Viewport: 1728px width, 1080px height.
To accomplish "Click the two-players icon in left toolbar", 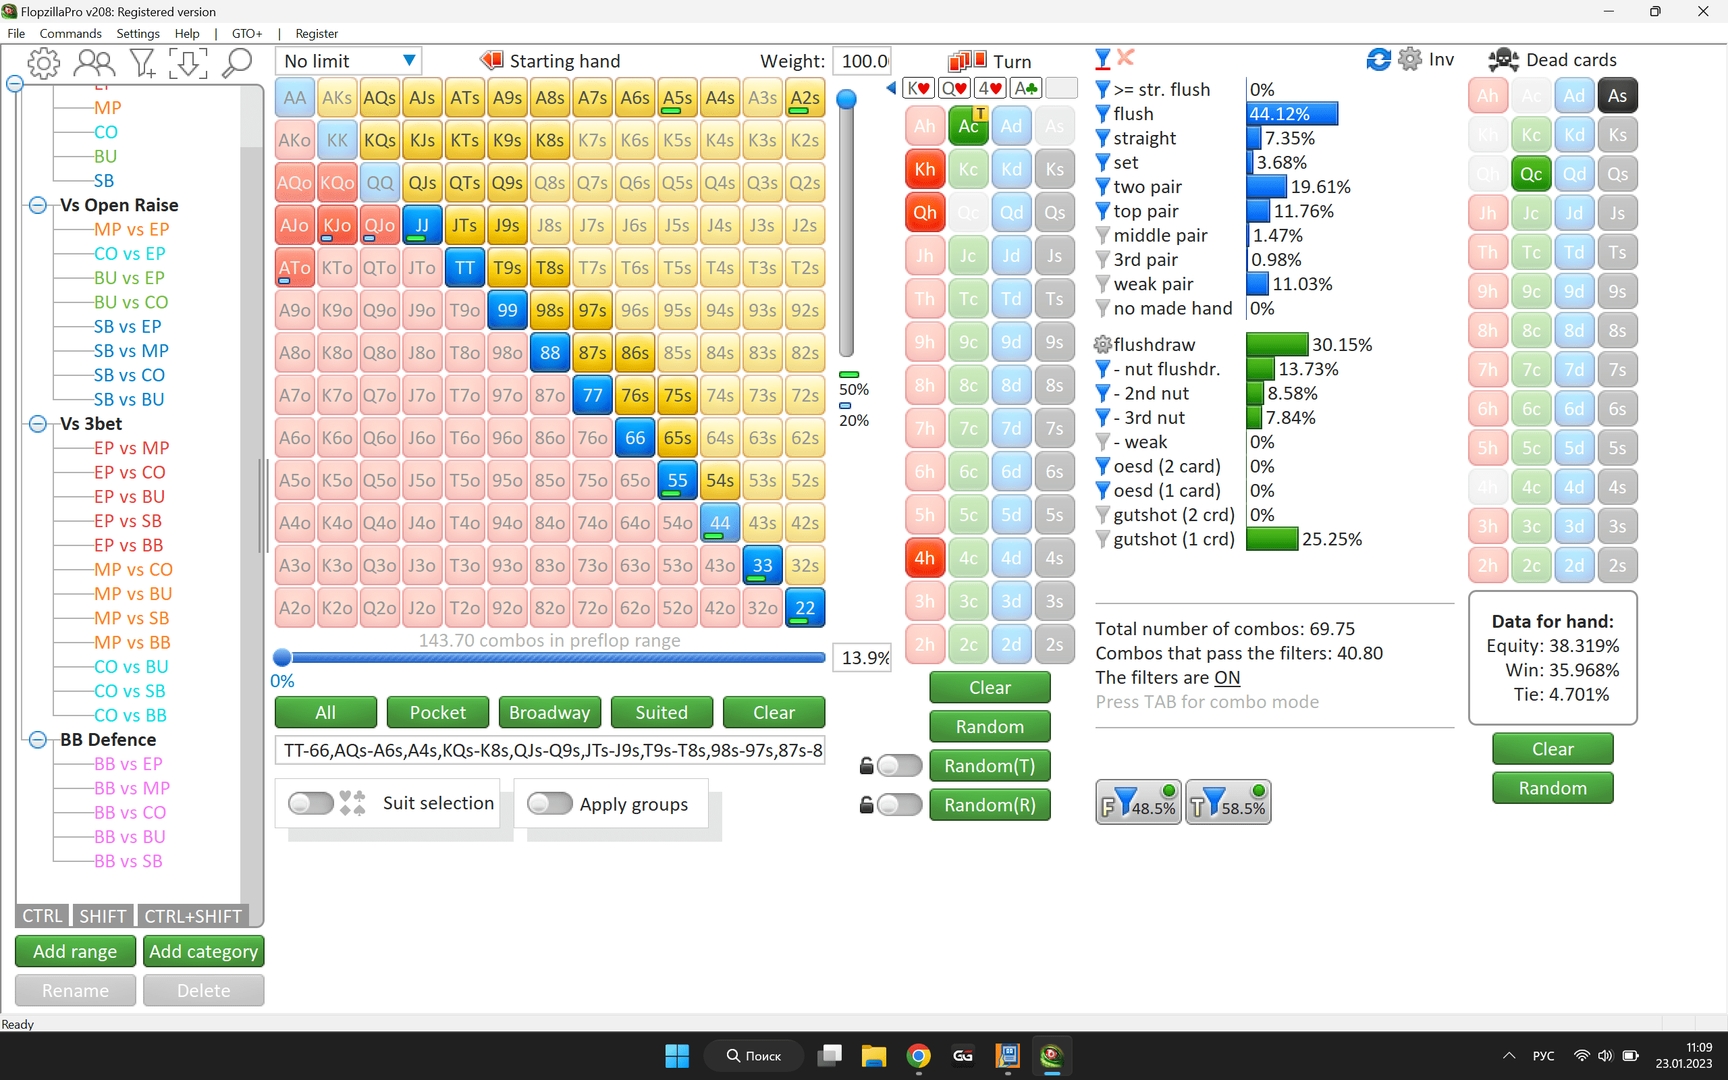I will [94, 63].
